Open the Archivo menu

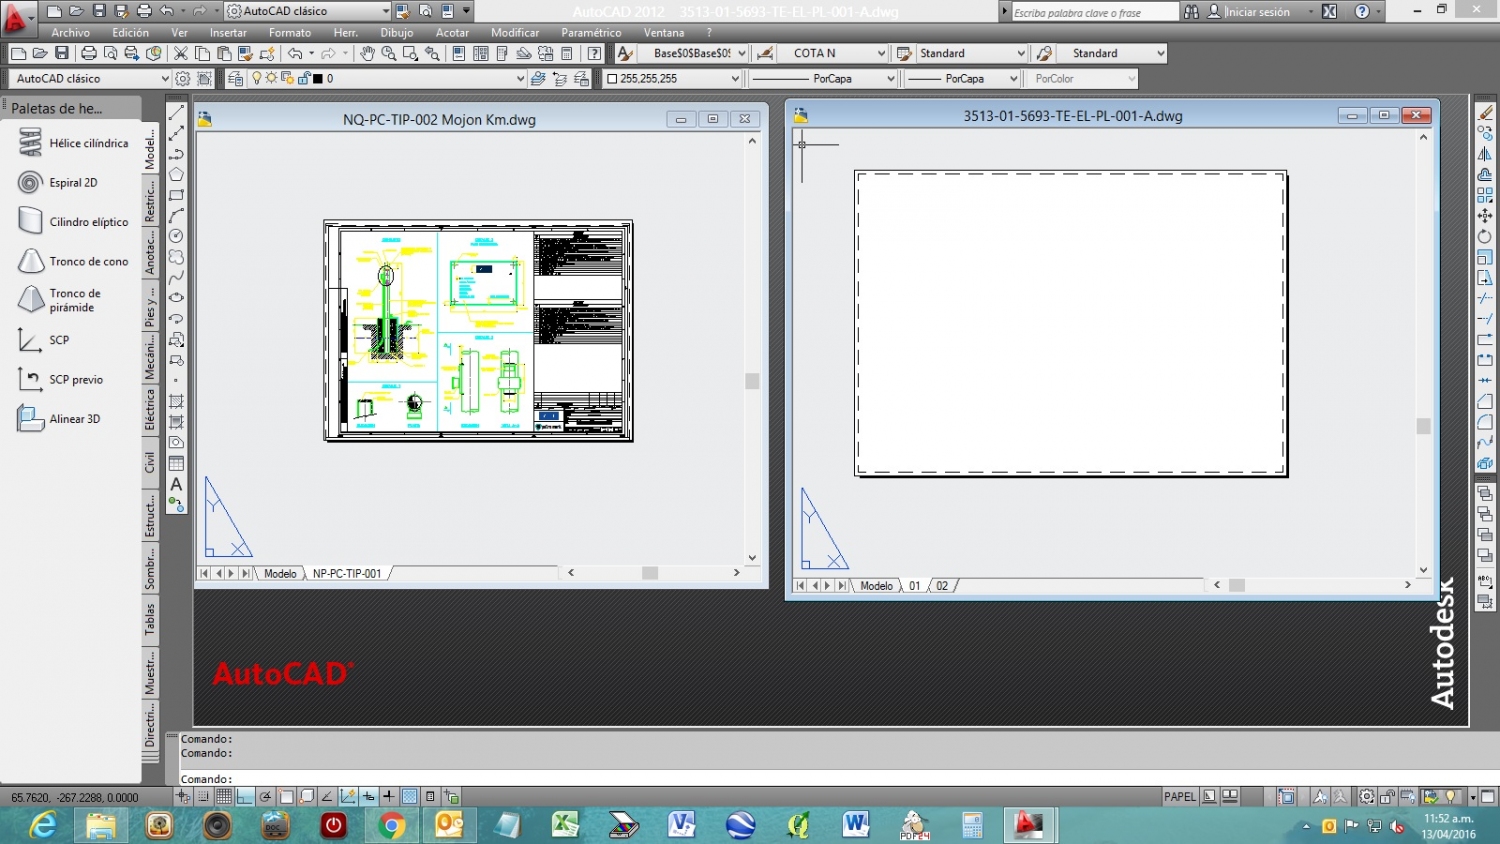point(71,33)
